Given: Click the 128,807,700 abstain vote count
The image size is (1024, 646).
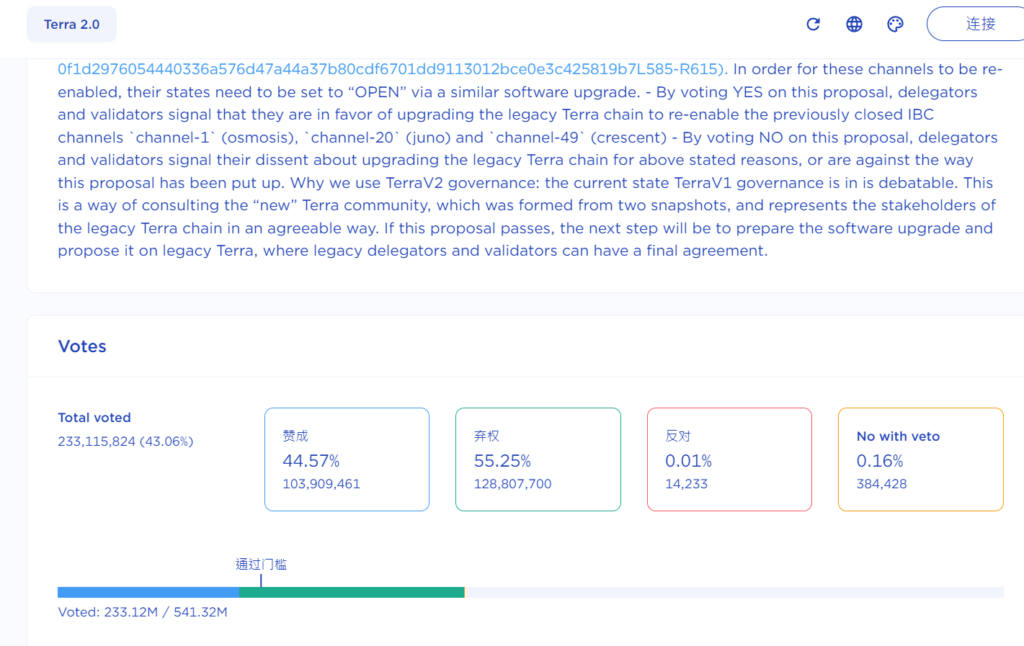Looking at the screenshot, I should (x=512, y=484).
